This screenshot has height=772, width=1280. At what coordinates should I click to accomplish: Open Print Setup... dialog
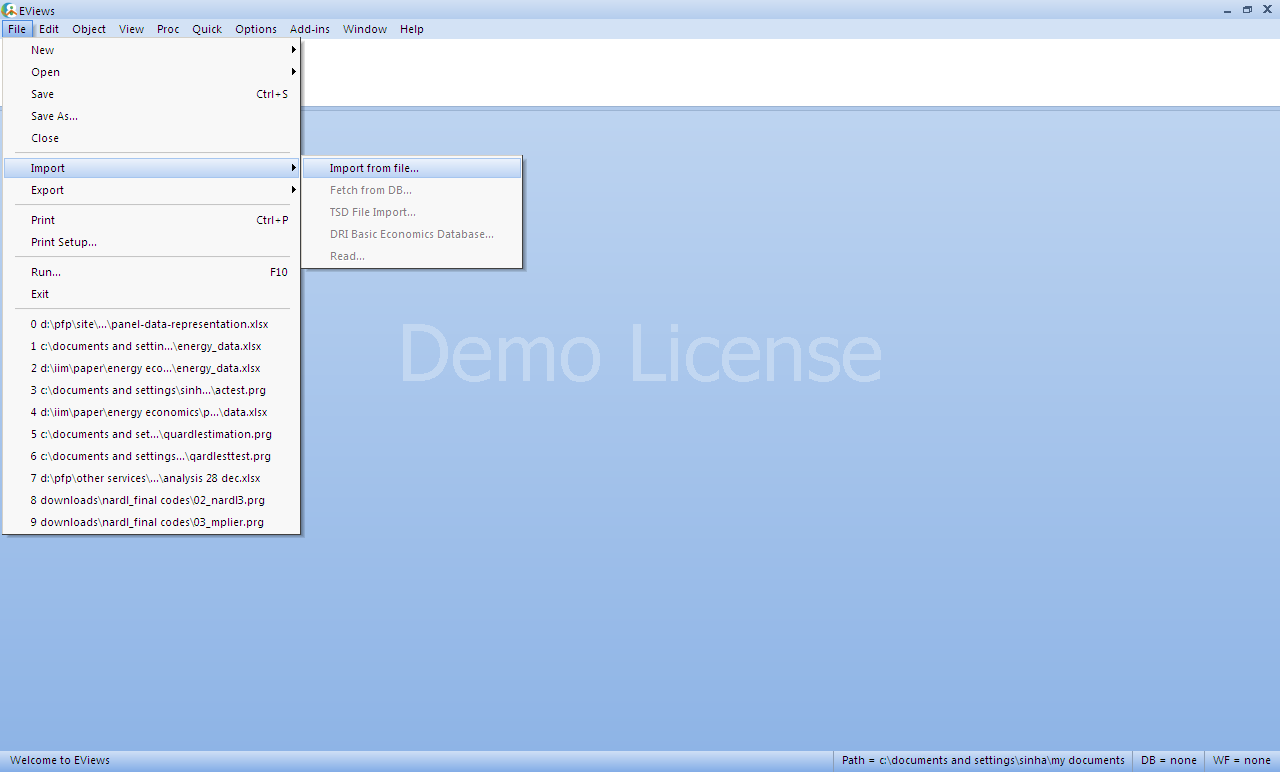point(152,242)
